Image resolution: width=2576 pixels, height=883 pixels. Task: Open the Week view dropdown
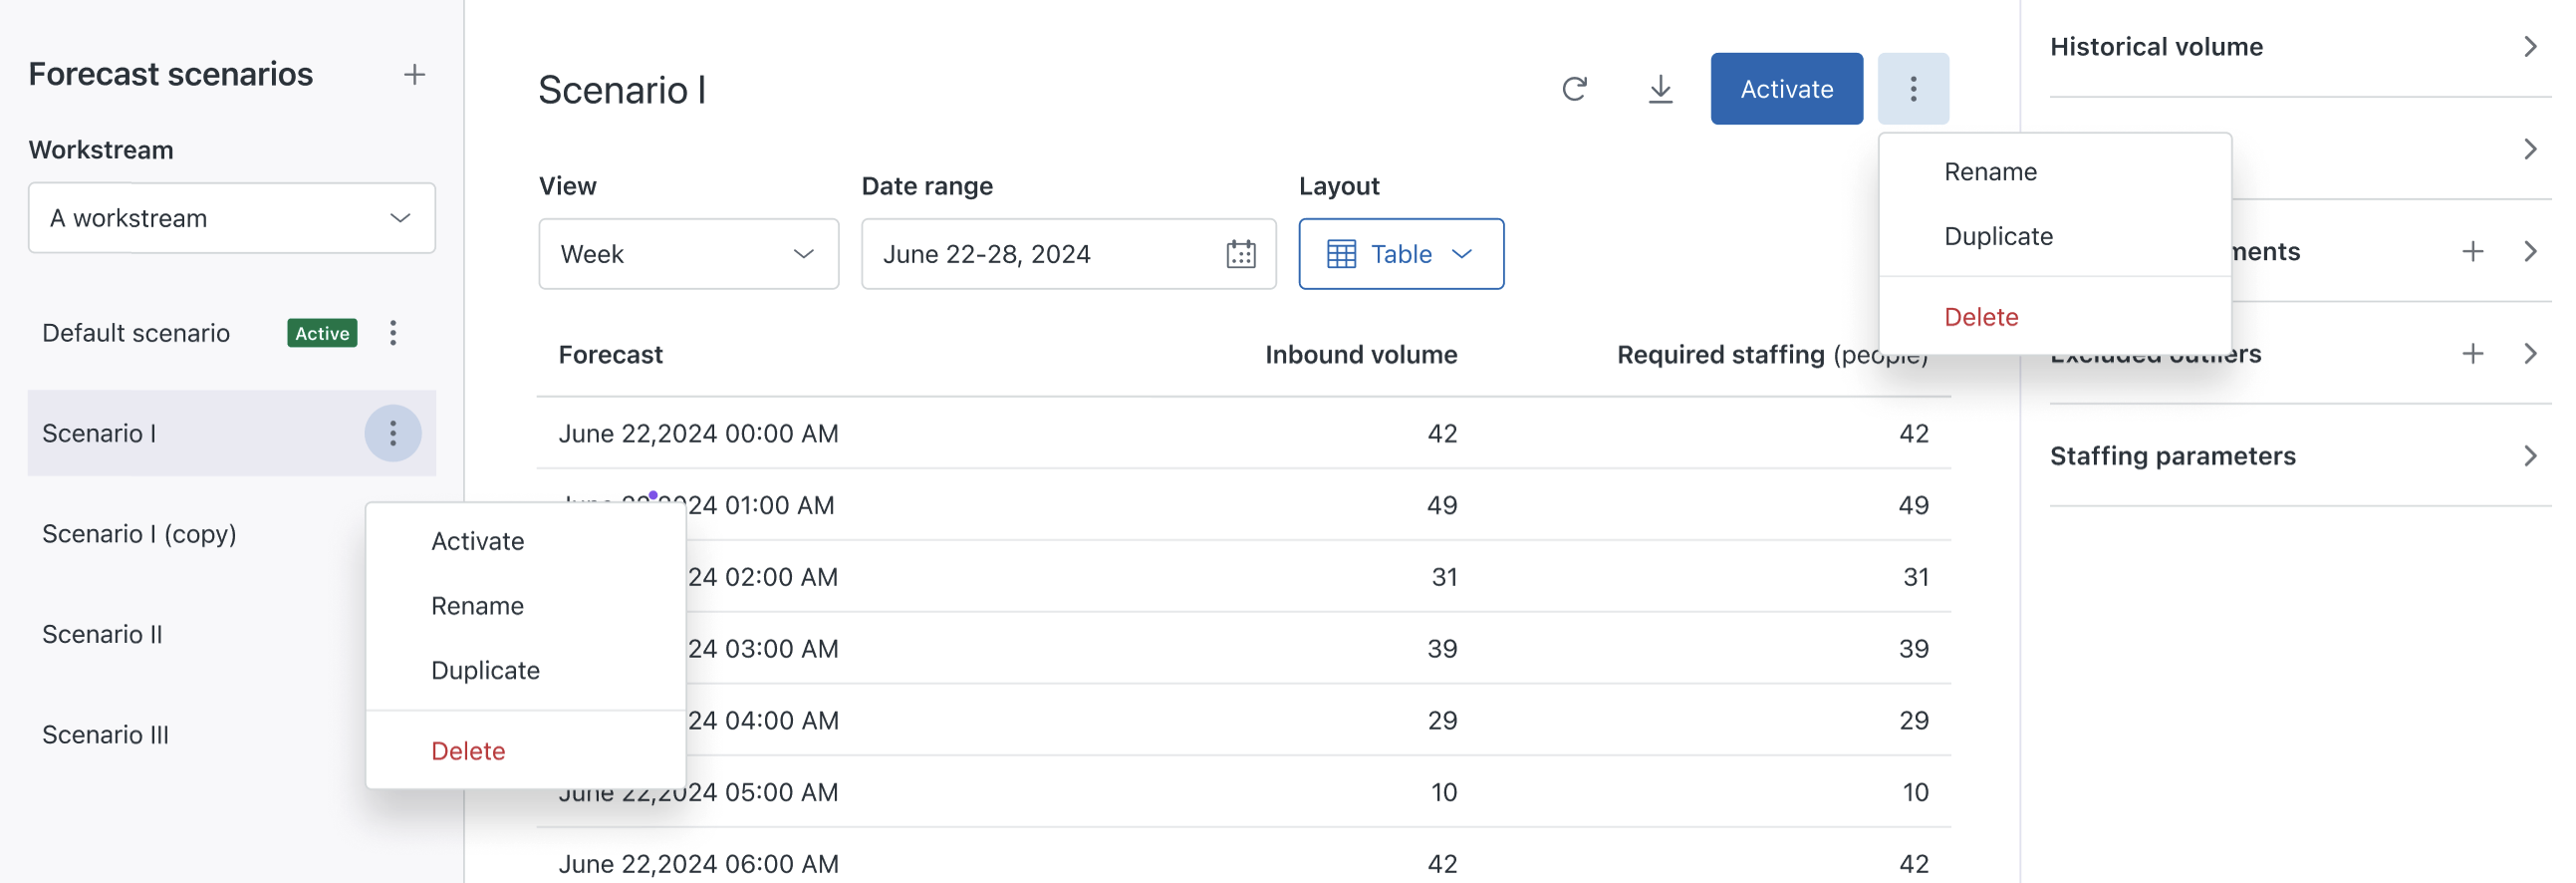688,254
